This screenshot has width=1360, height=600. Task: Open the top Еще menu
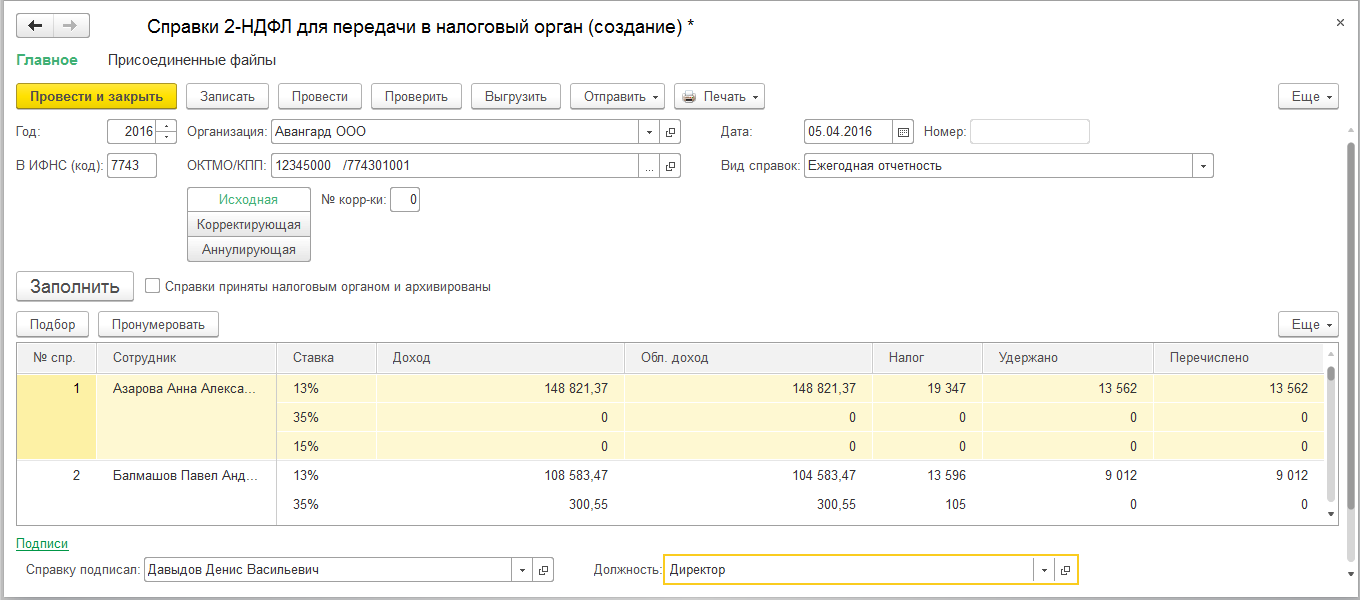tap(1308, 96)
